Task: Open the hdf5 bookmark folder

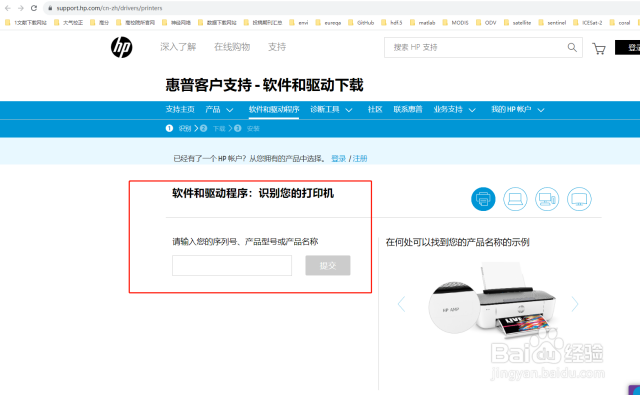Action: click(x=392, y=23)
